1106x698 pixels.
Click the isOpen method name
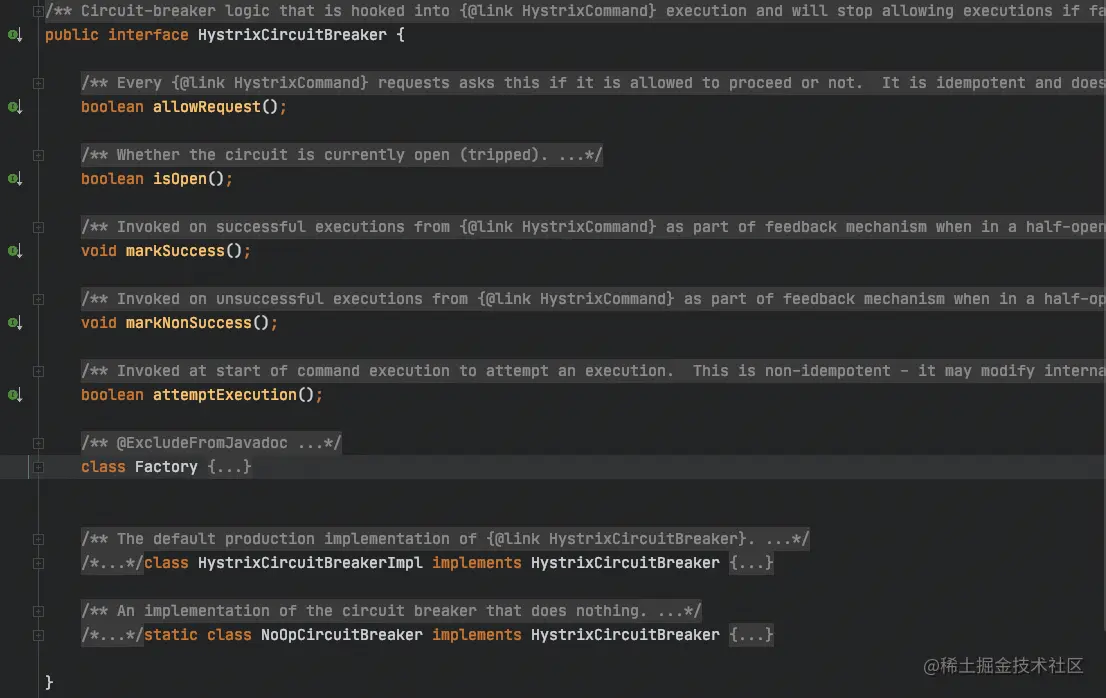pyautogui.click(x=180, y=178)
